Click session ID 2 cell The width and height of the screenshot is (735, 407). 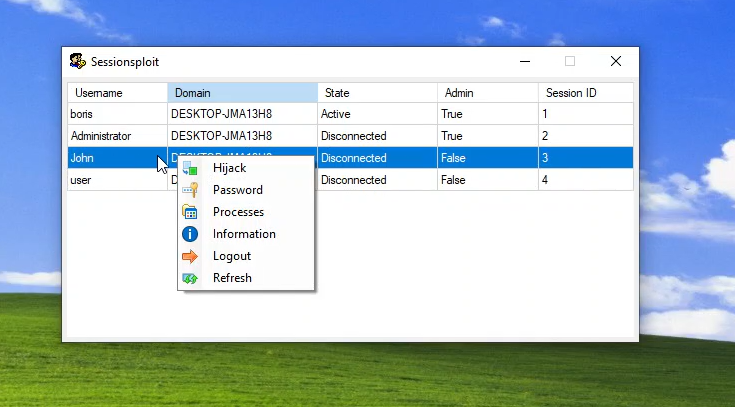(586, 136)
